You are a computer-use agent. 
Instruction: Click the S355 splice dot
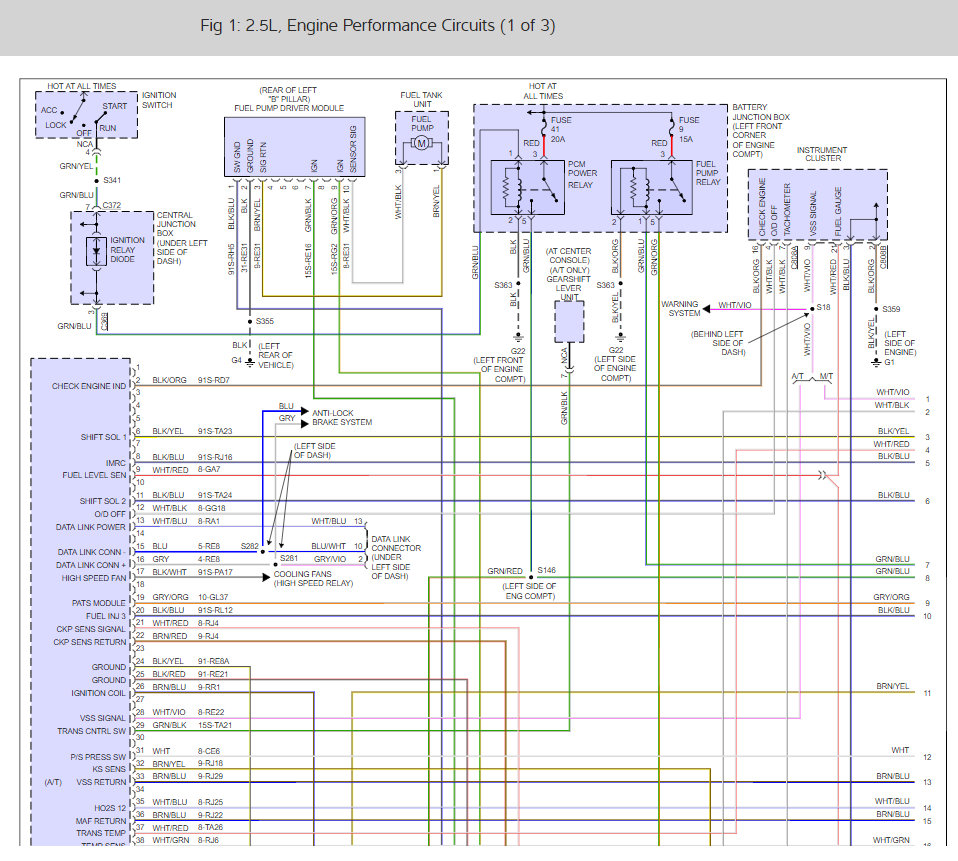click(250, 321)
